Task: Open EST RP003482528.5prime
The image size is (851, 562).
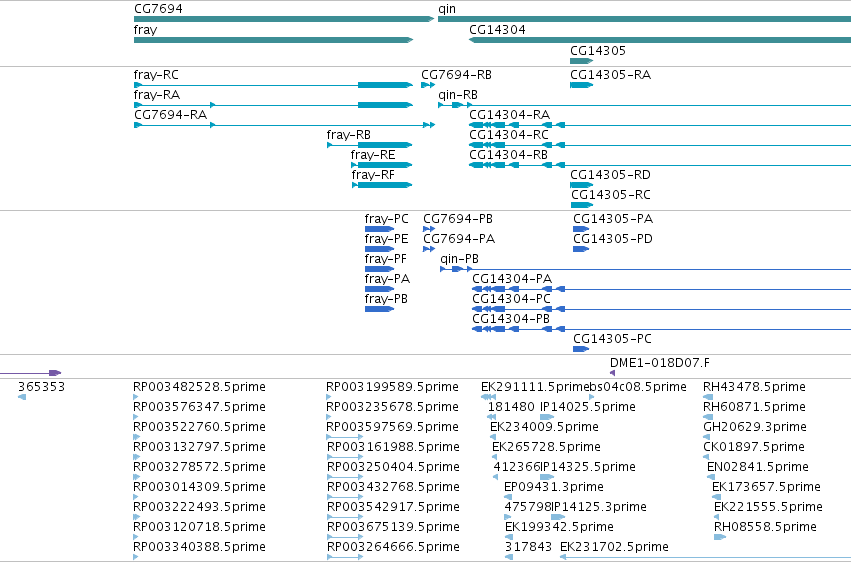Action: pyautogui.click(x=200, y=387)
